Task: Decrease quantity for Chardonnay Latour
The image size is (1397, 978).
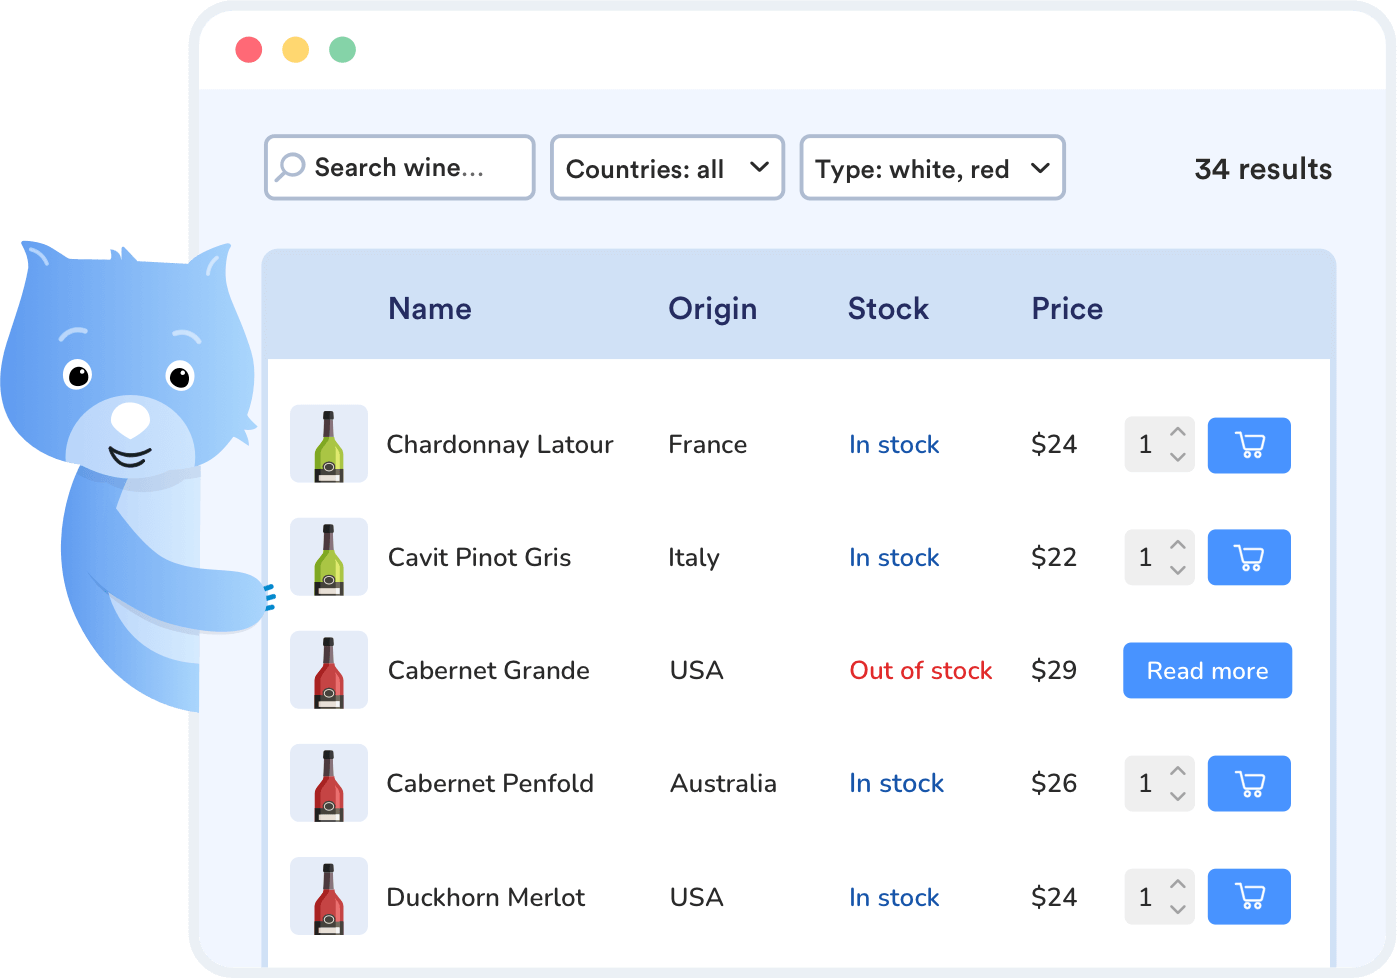Action: [1178, 457]
